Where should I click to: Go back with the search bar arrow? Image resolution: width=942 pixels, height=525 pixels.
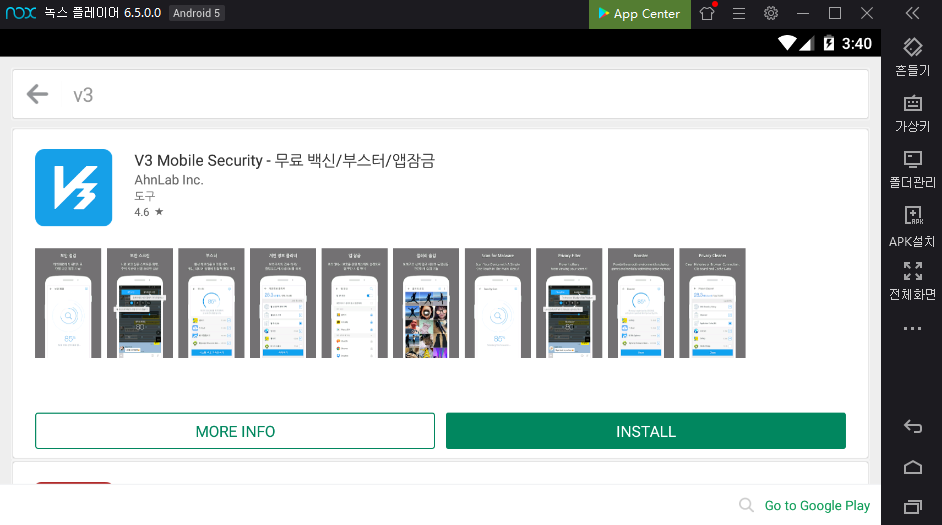37,94
